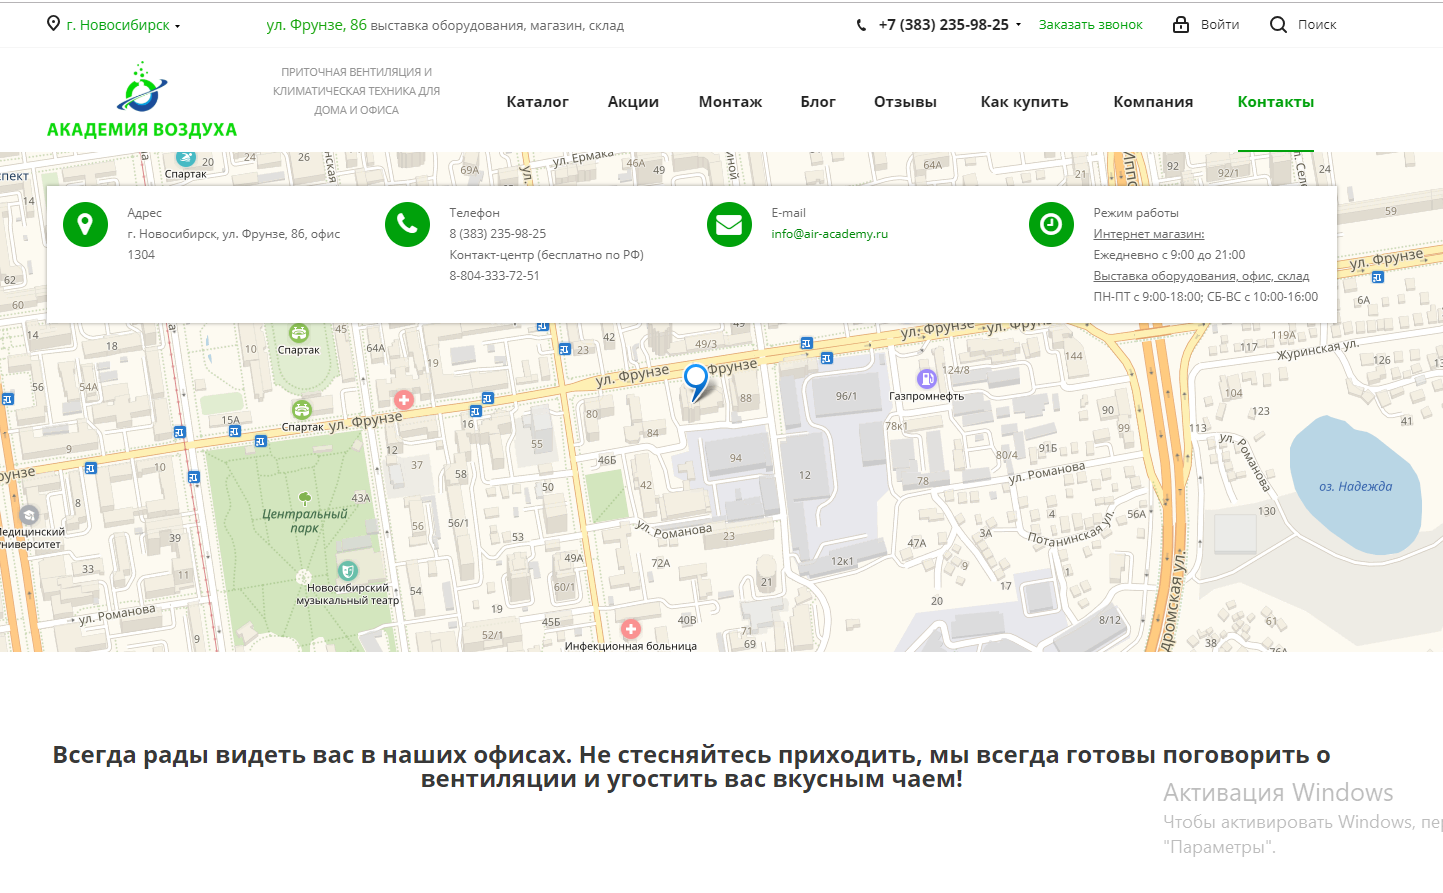Click the green telephone icon
Screen dimensions: 1443x893
point(407,224)
